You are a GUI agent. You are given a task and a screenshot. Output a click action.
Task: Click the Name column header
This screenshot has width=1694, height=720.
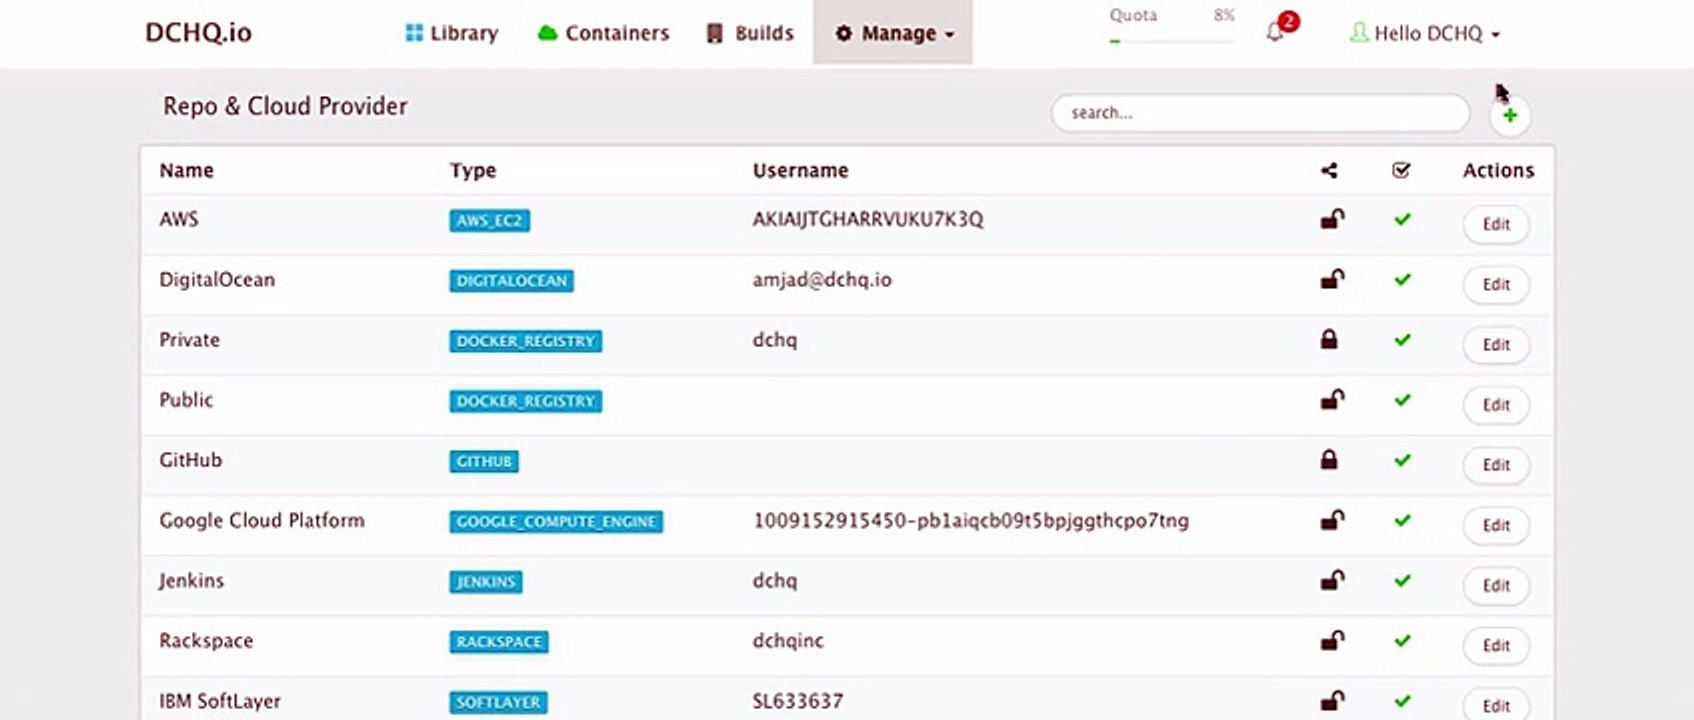(187, 170)
